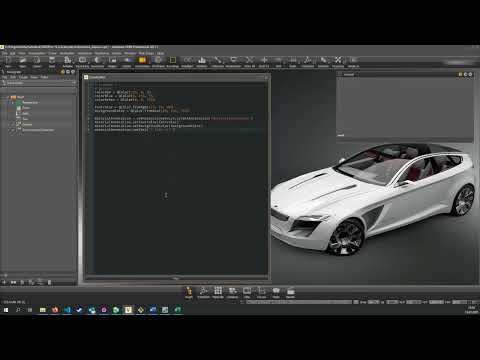This screenshot has width=480, height=360.
Task: Click the Open file toolbar icon
Action: click(x=22, y=60)
